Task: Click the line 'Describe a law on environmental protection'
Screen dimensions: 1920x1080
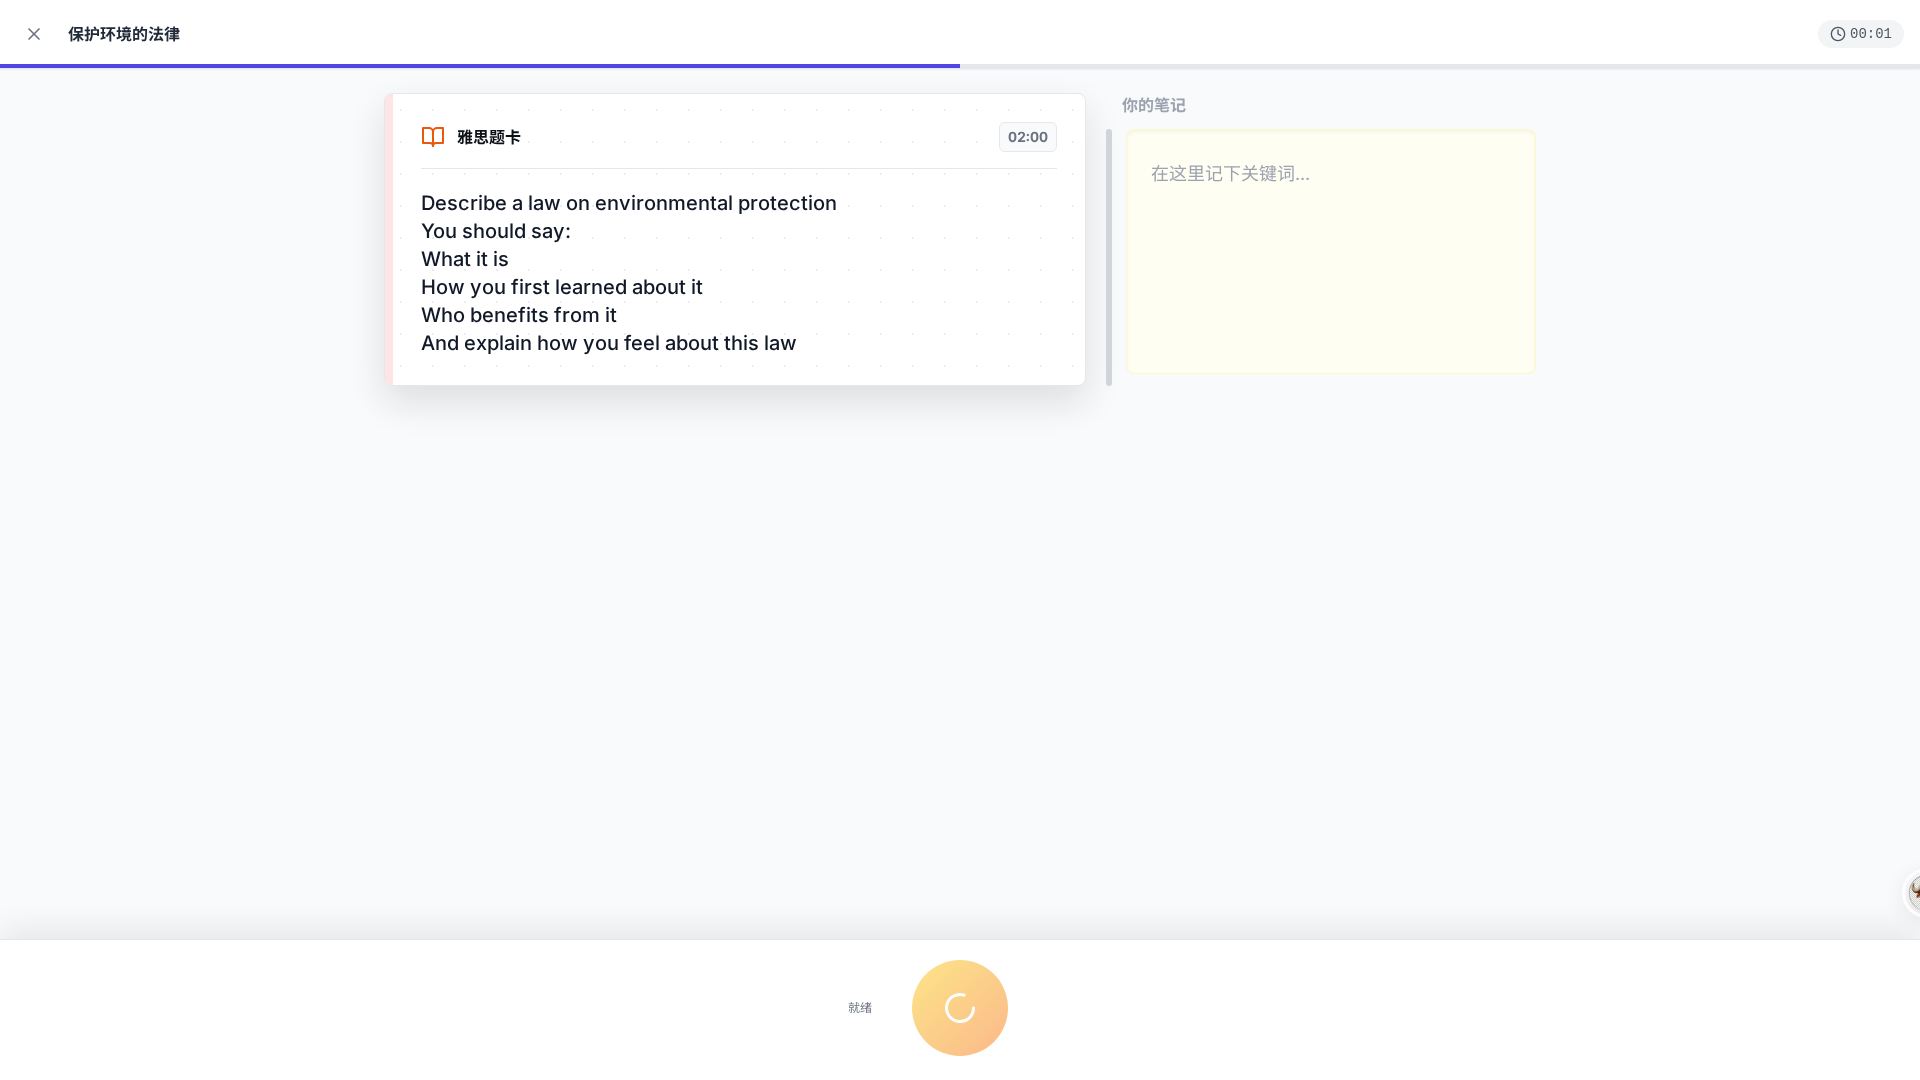Action: 629,203
